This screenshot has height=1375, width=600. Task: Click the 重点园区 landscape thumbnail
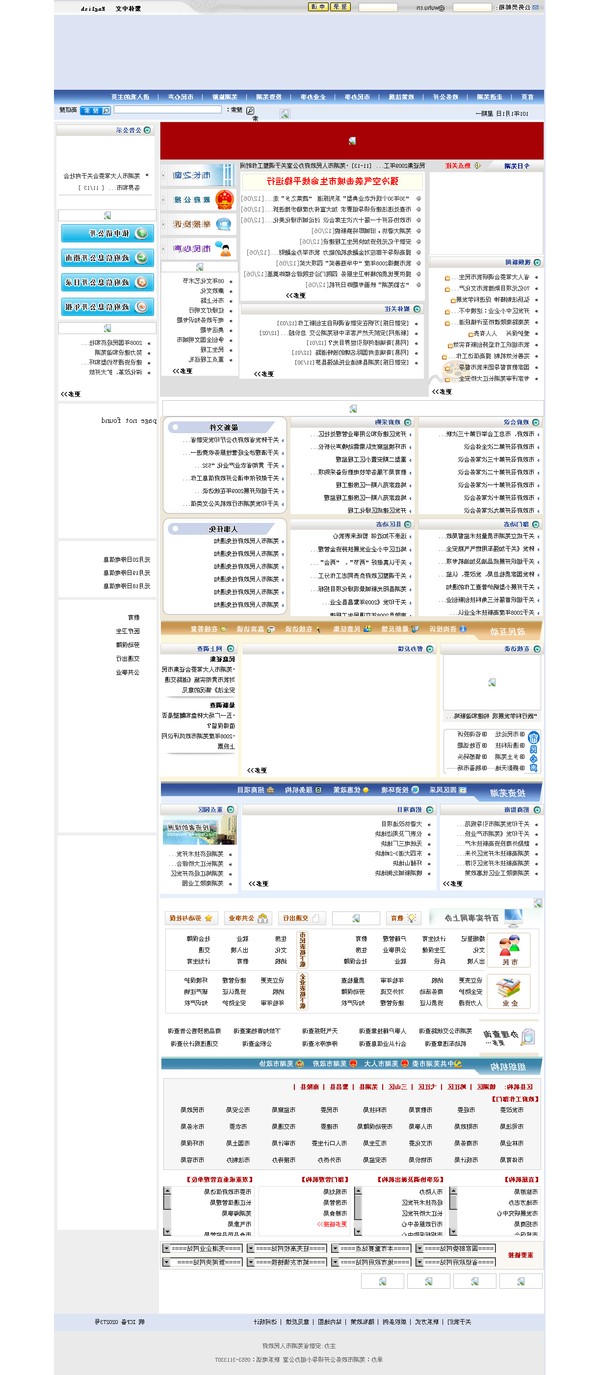pyautogui.click(x=199, y=831)
